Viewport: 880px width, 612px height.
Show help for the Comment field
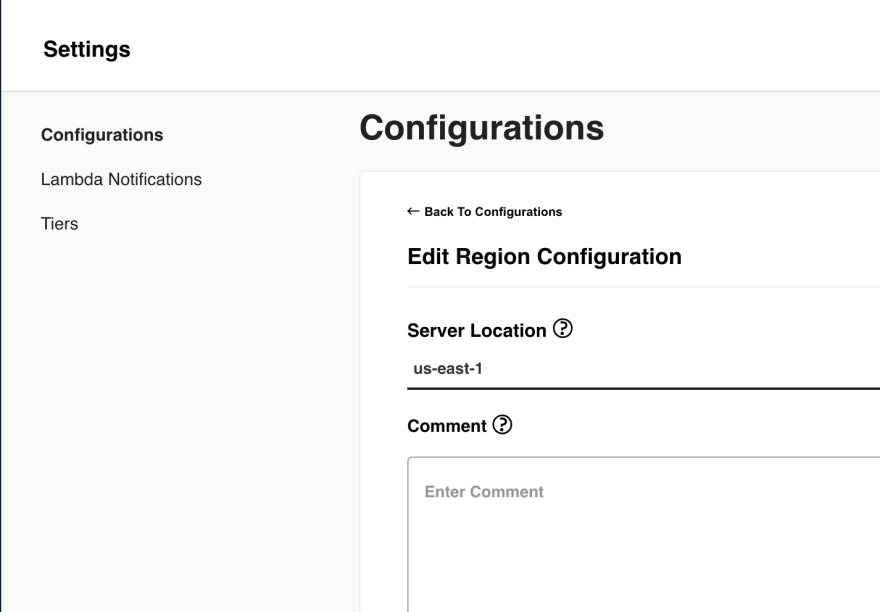click(x=502, y=424)
